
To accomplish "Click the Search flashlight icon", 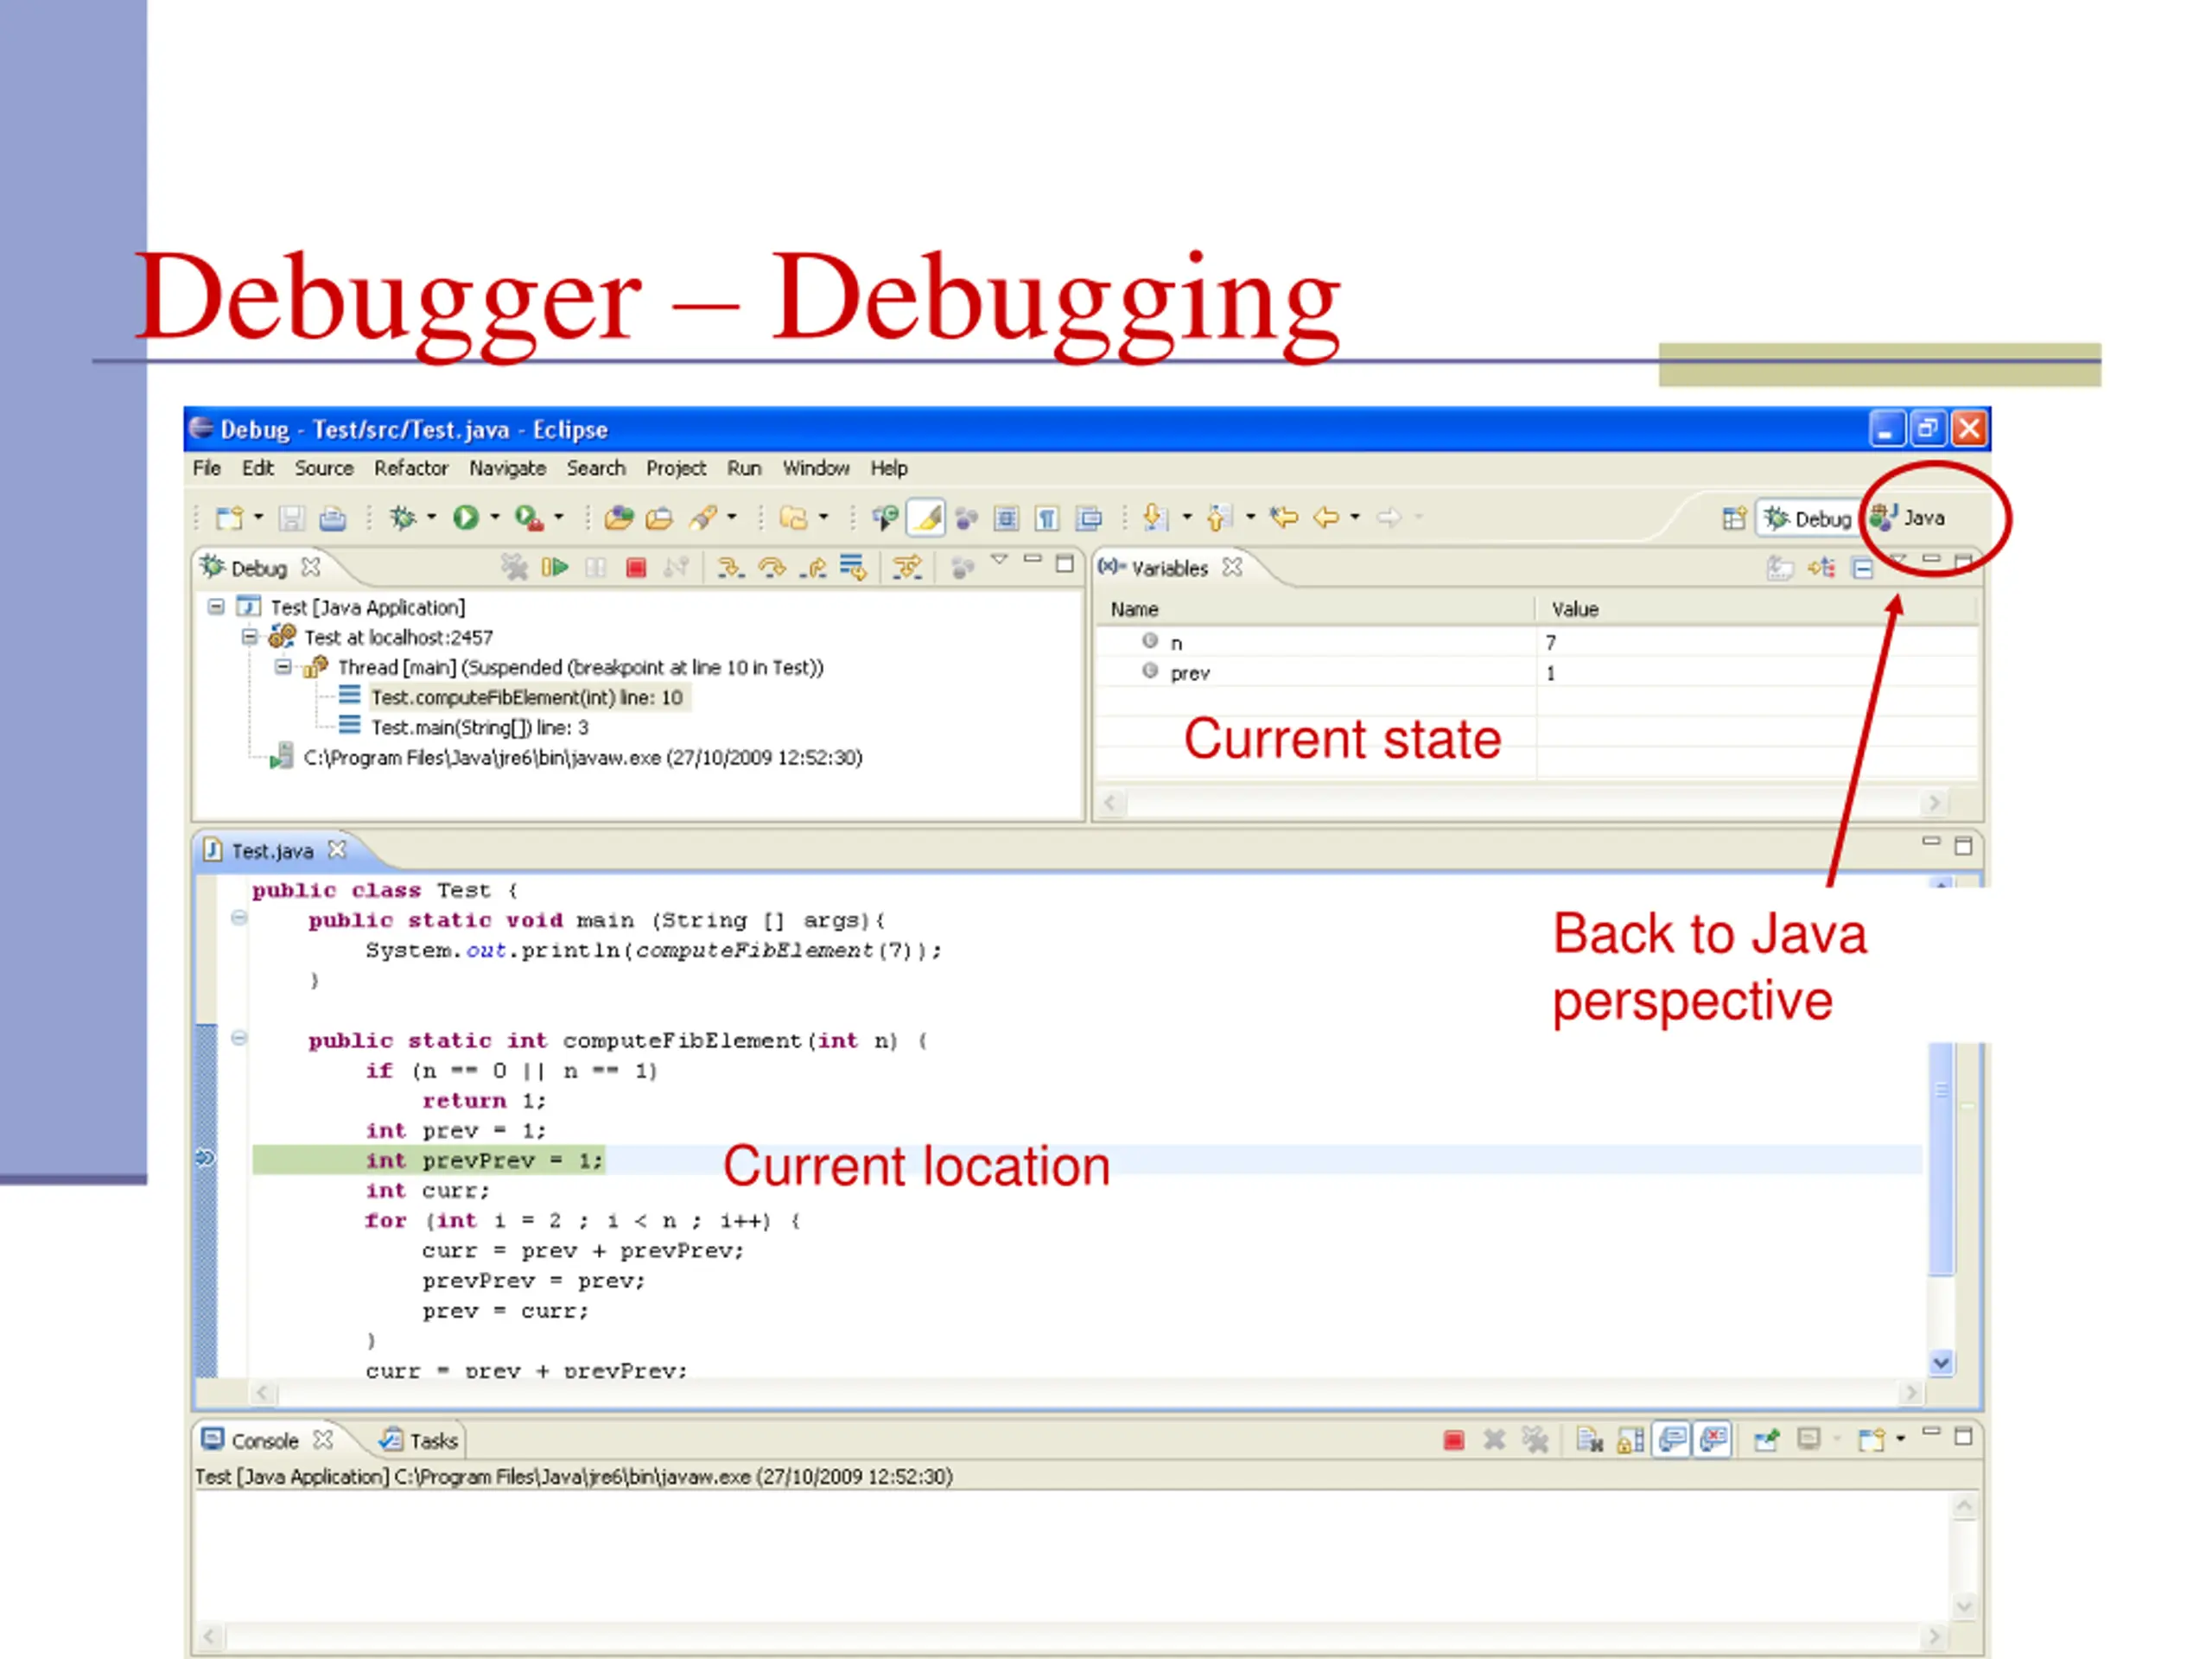I will click(x=704, y=517).
